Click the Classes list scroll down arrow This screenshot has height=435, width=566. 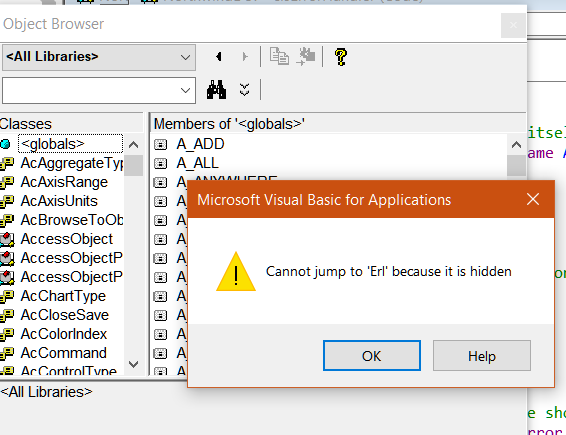click(x=134, y=364)
